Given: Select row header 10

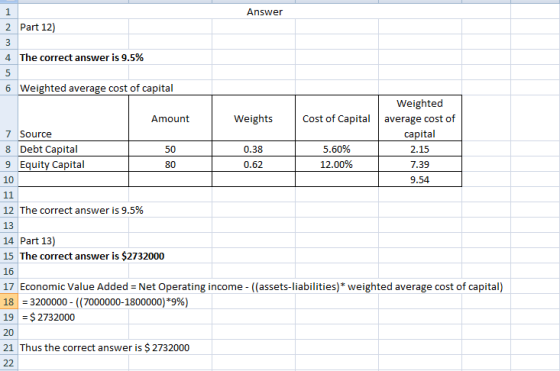Looking at the screenshot, I should point(9,179).
